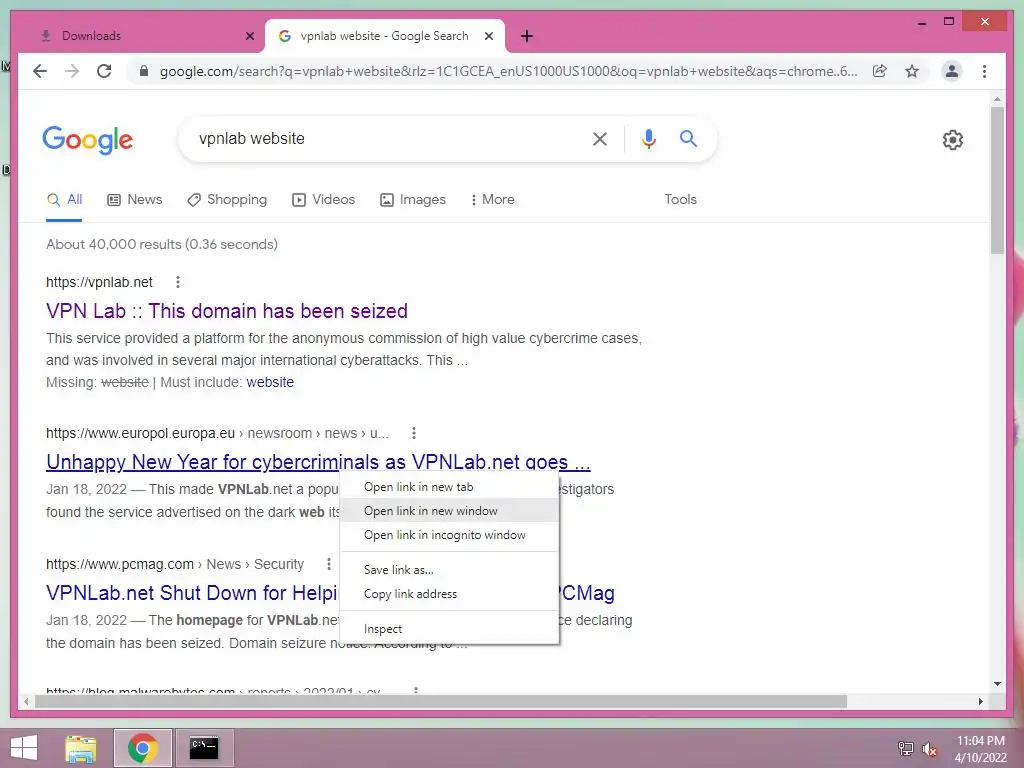Click the muted volume tray icon
The width and height of the screenshot is (1024, 768).
click(929, 749)
